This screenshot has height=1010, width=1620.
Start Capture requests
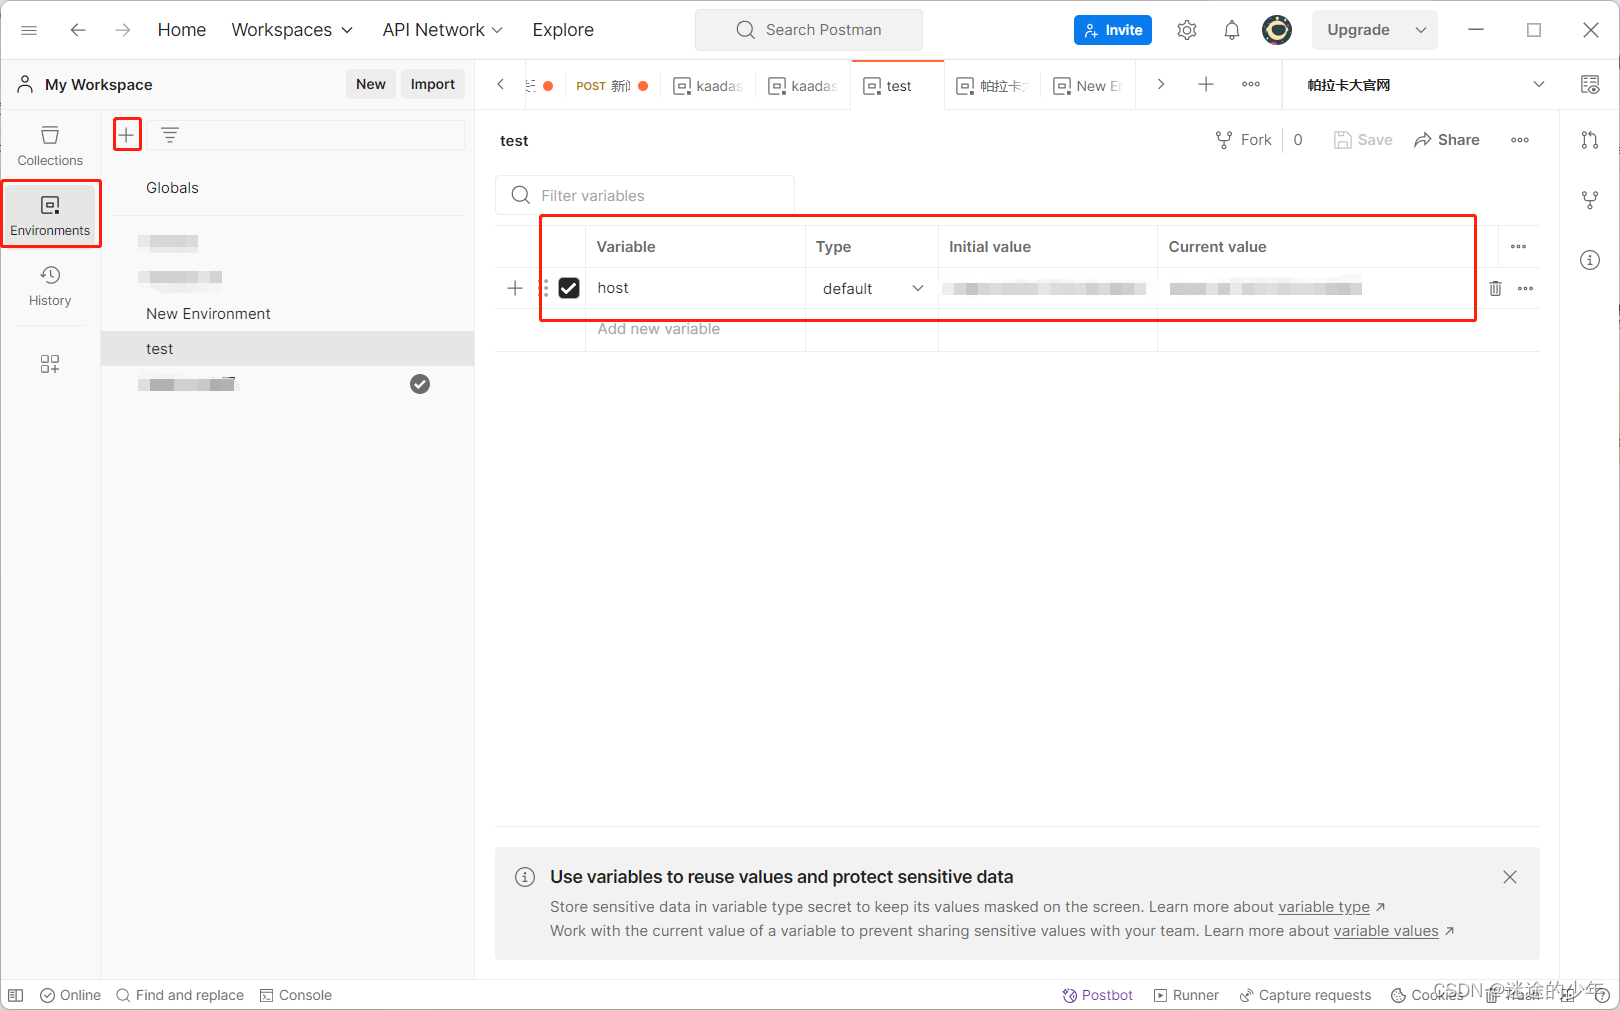point(1305,995)
